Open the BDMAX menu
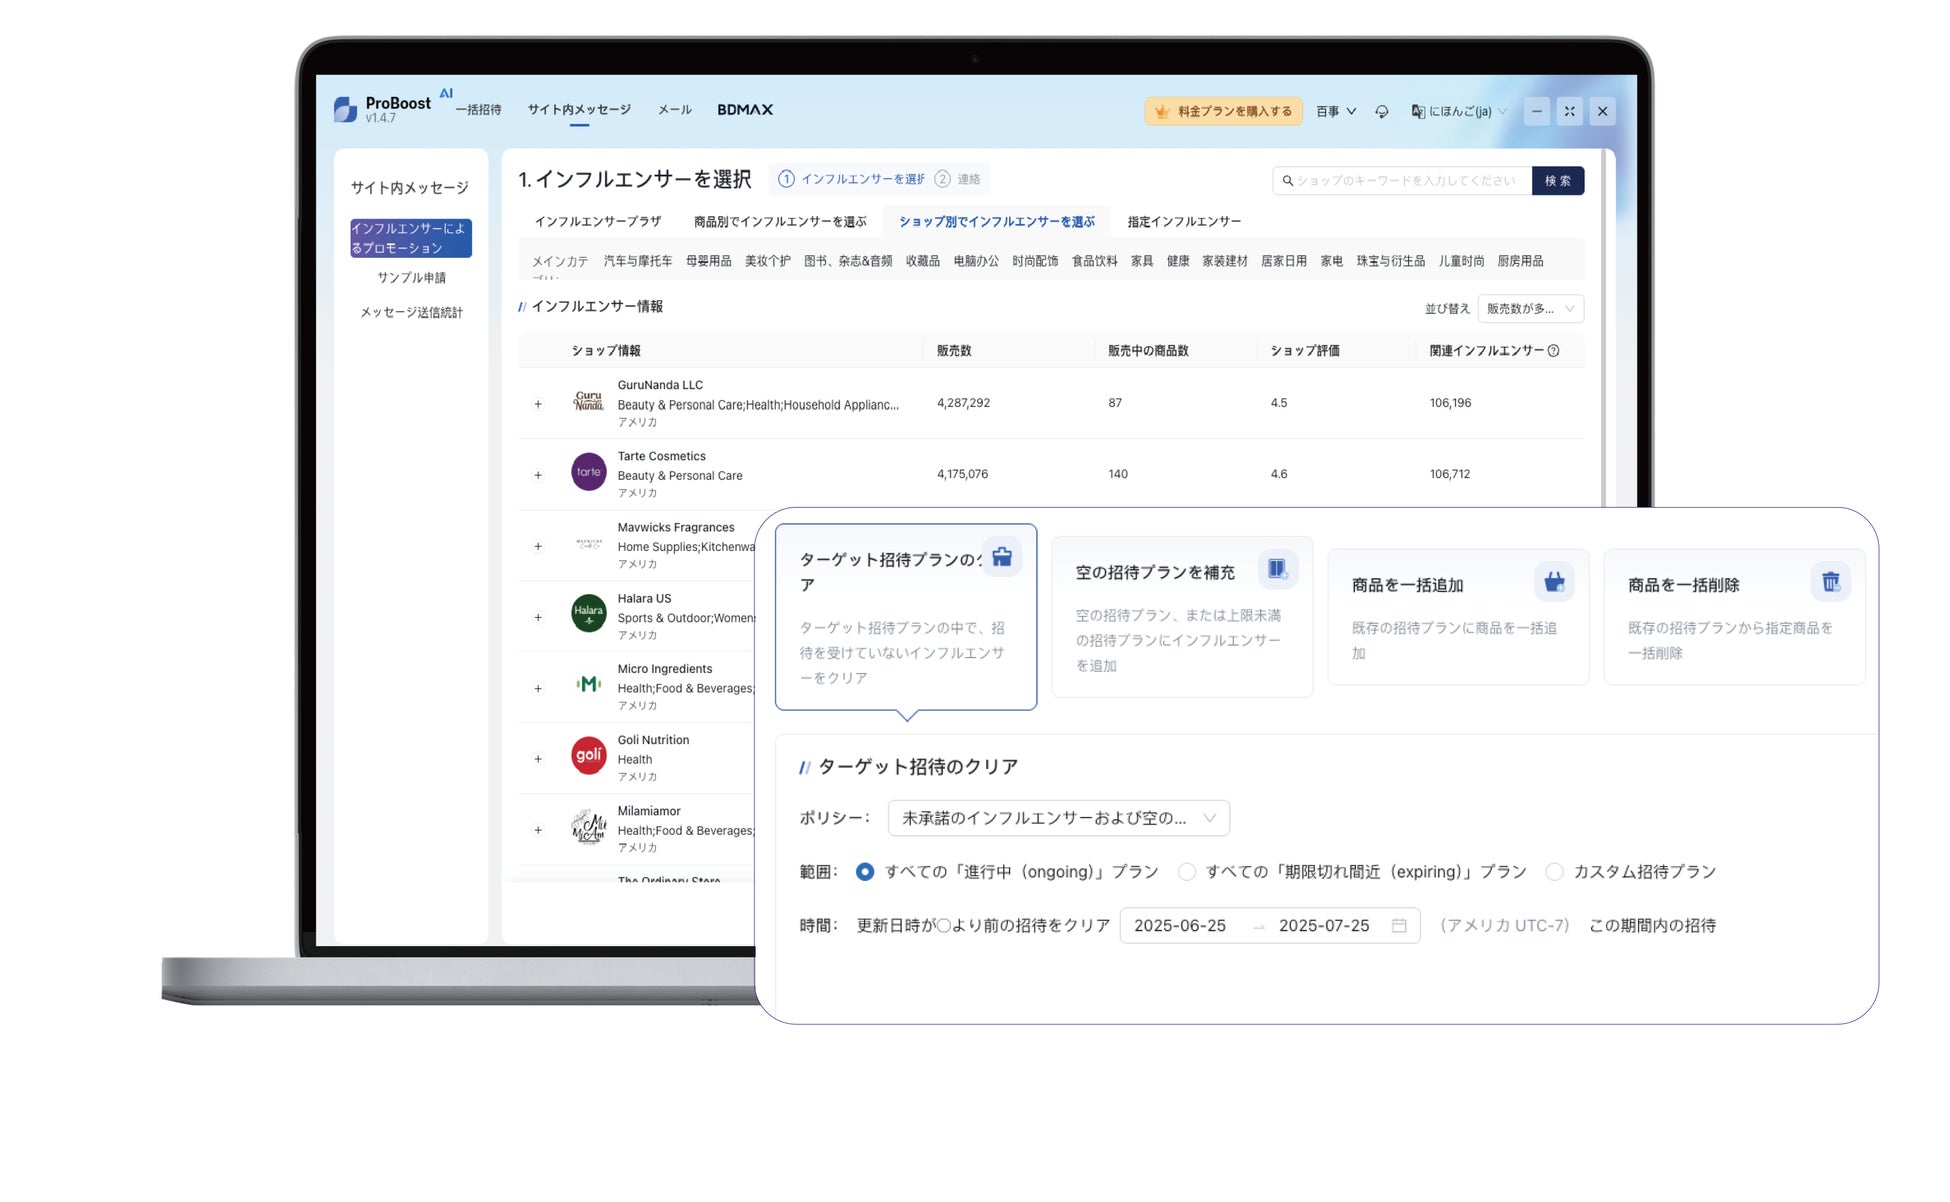The width and height of the screenshot is (1950, 1202). [745, 110]
